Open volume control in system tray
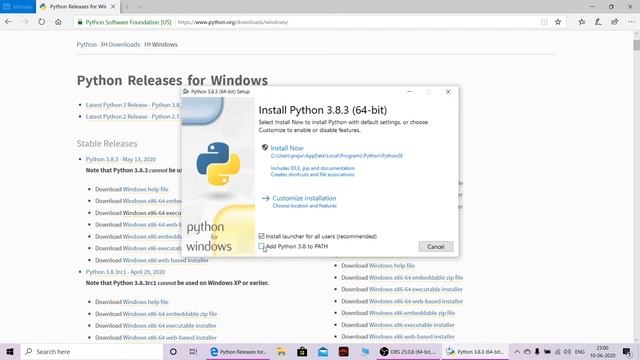The width and height of the screenshot is (640, 360). point(567,351)
